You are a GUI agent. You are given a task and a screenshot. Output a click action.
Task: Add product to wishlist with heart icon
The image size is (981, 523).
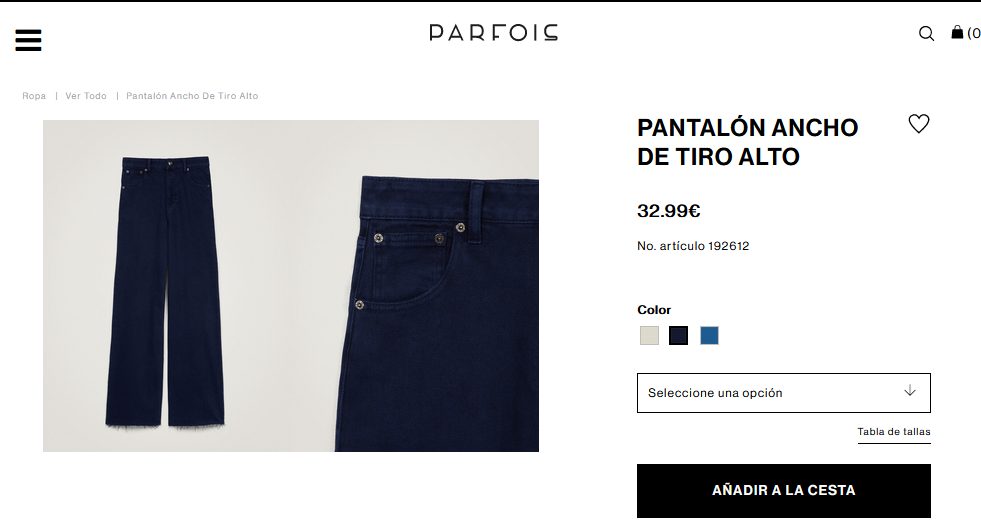918,124
